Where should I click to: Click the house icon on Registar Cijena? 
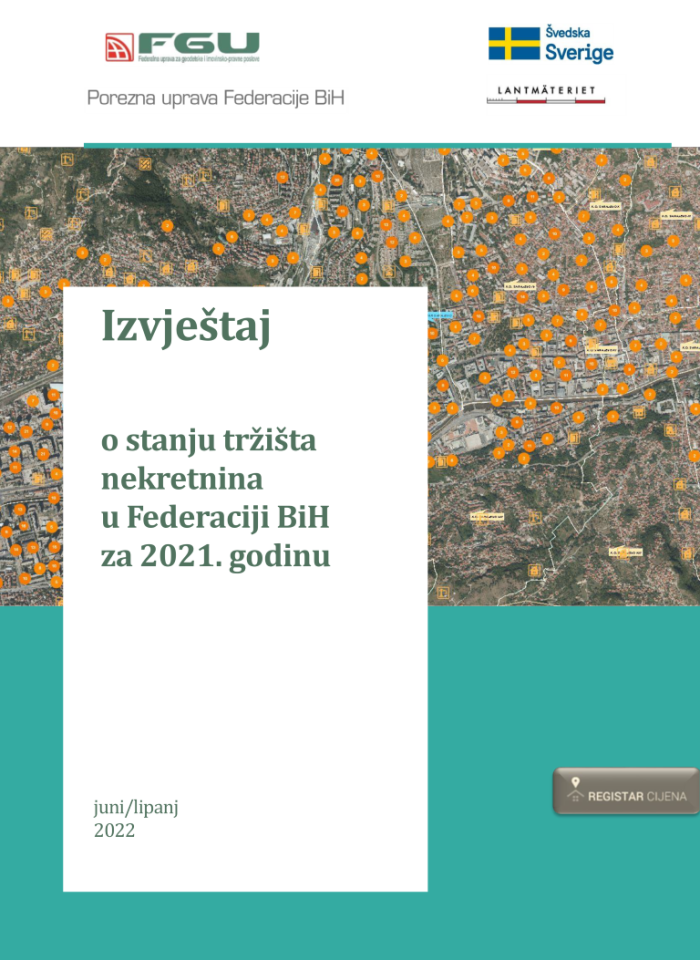pos(575,797)
